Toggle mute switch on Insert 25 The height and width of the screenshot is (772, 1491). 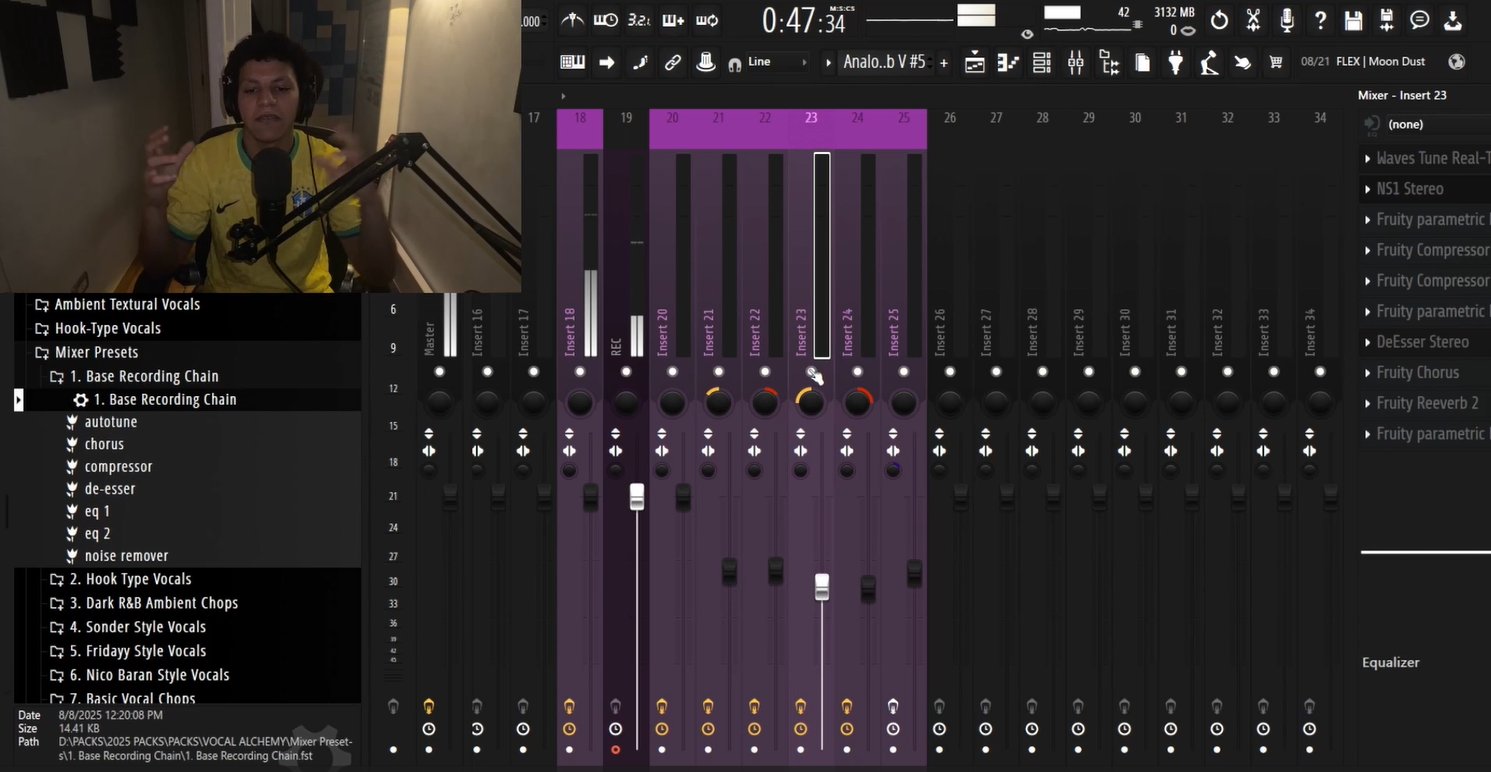pyautogui.click(x=903, y=372)
